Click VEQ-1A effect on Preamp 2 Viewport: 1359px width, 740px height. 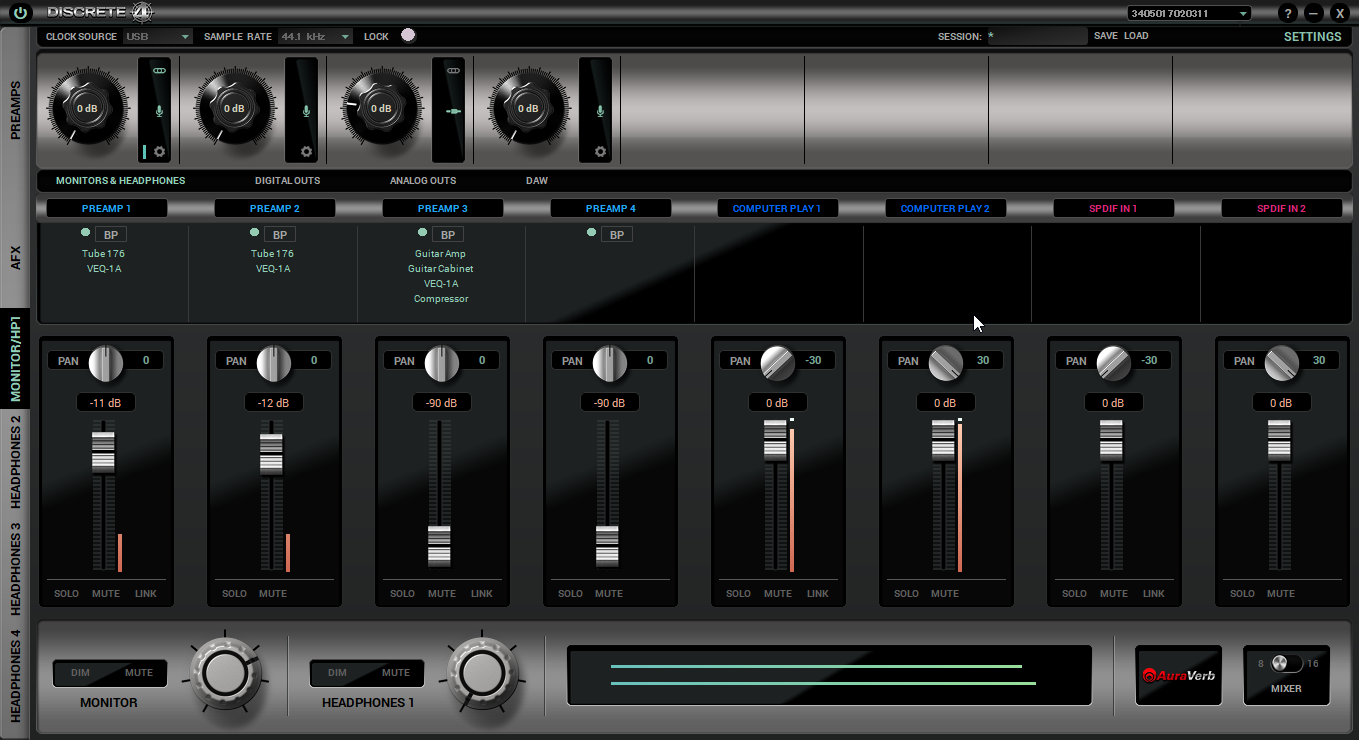[x=273, y=269]
